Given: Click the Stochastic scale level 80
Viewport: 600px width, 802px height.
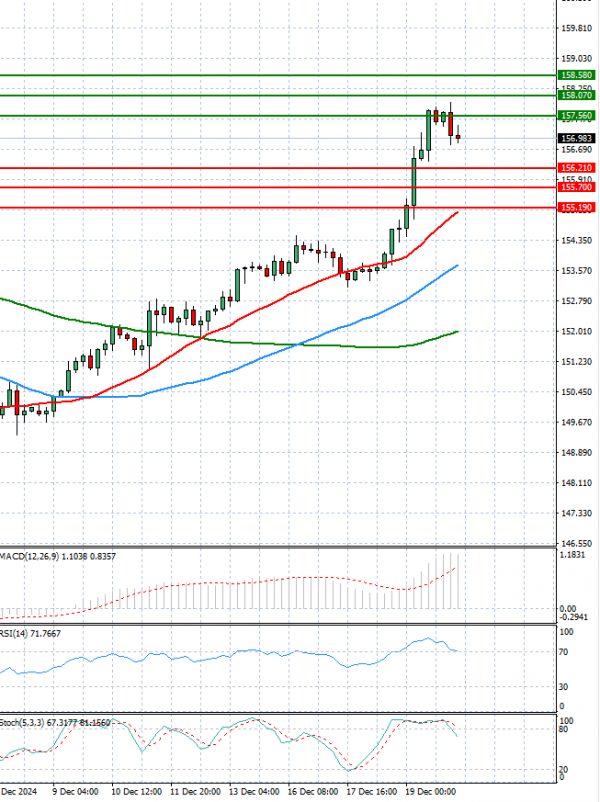Looking at the screenshot, I should coord(563,729).
